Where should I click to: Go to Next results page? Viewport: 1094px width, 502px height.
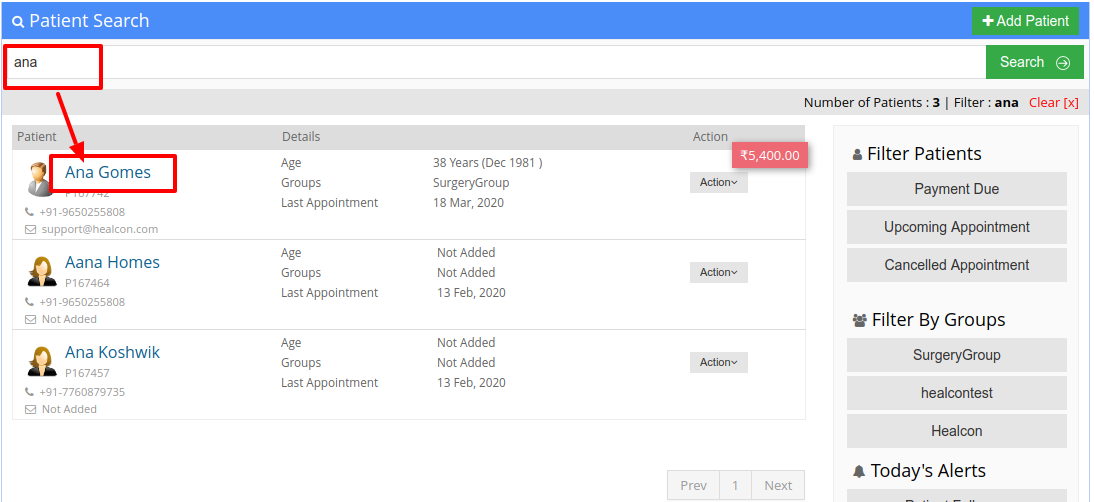click(x=778, y=485)
